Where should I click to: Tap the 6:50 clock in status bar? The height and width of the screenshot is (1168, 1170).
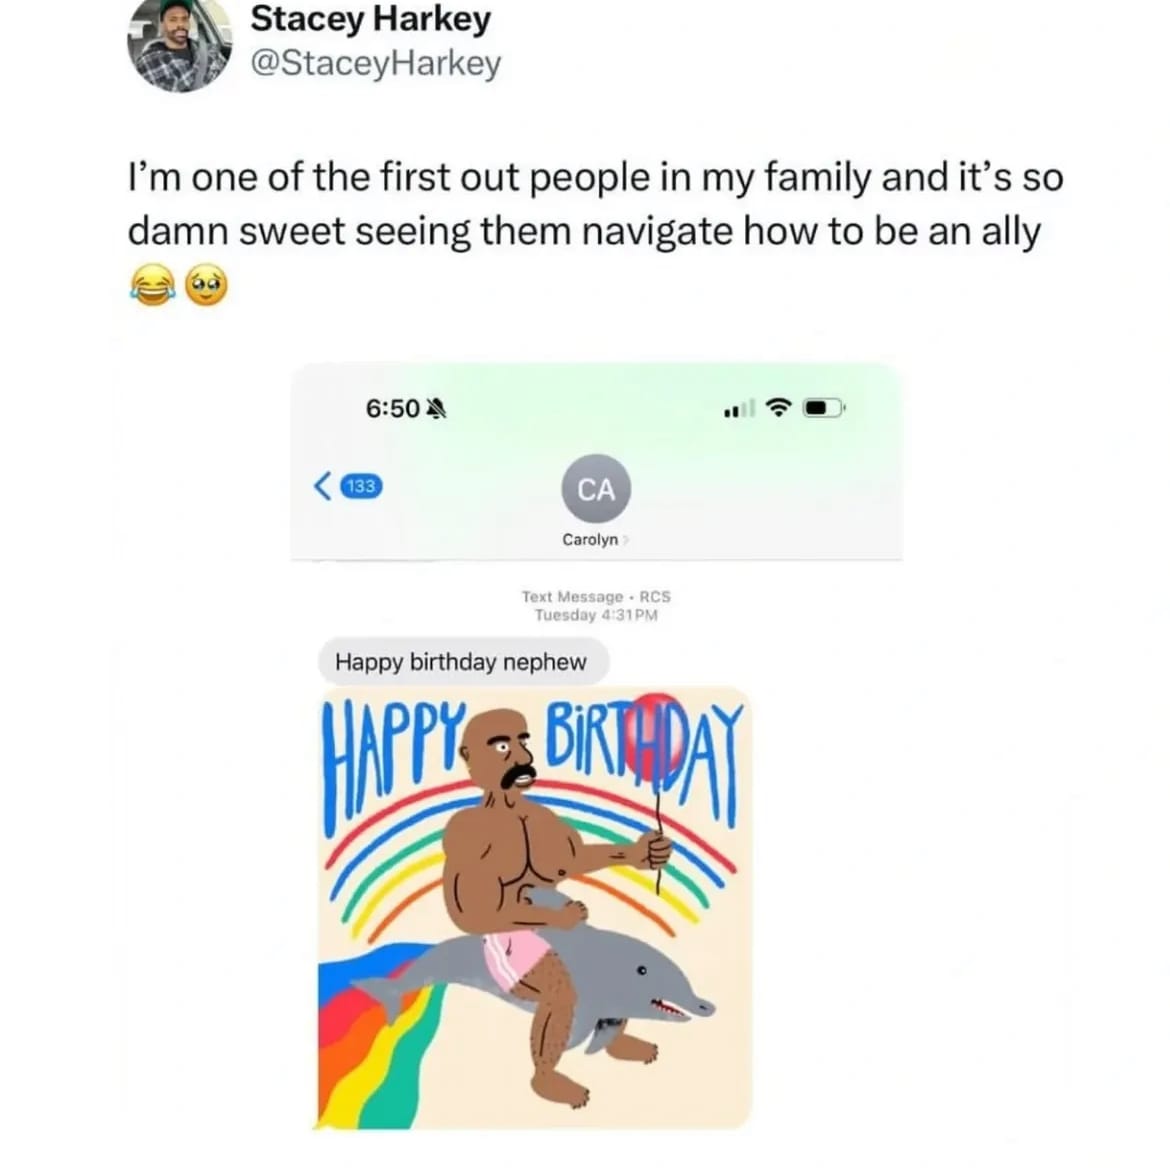(x=392, y=408)
